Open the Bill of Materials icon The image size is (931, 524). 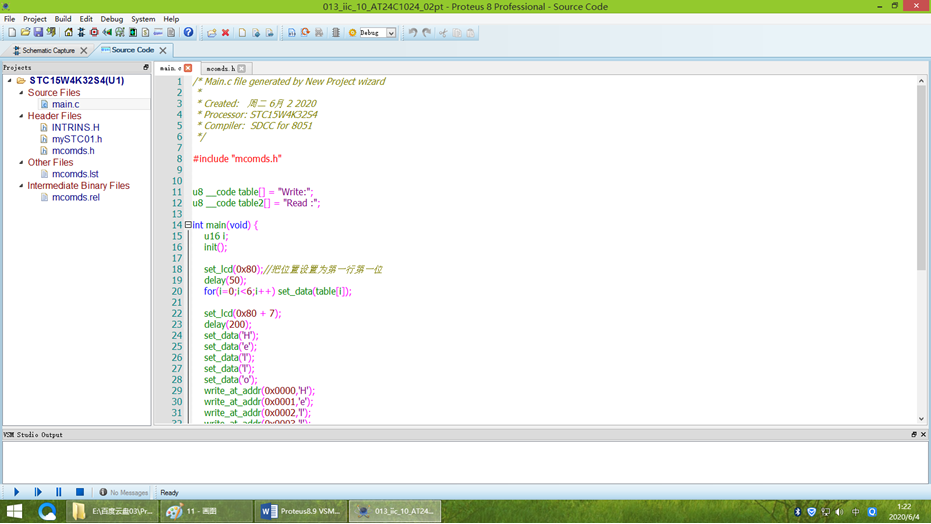tap(145, 33)
